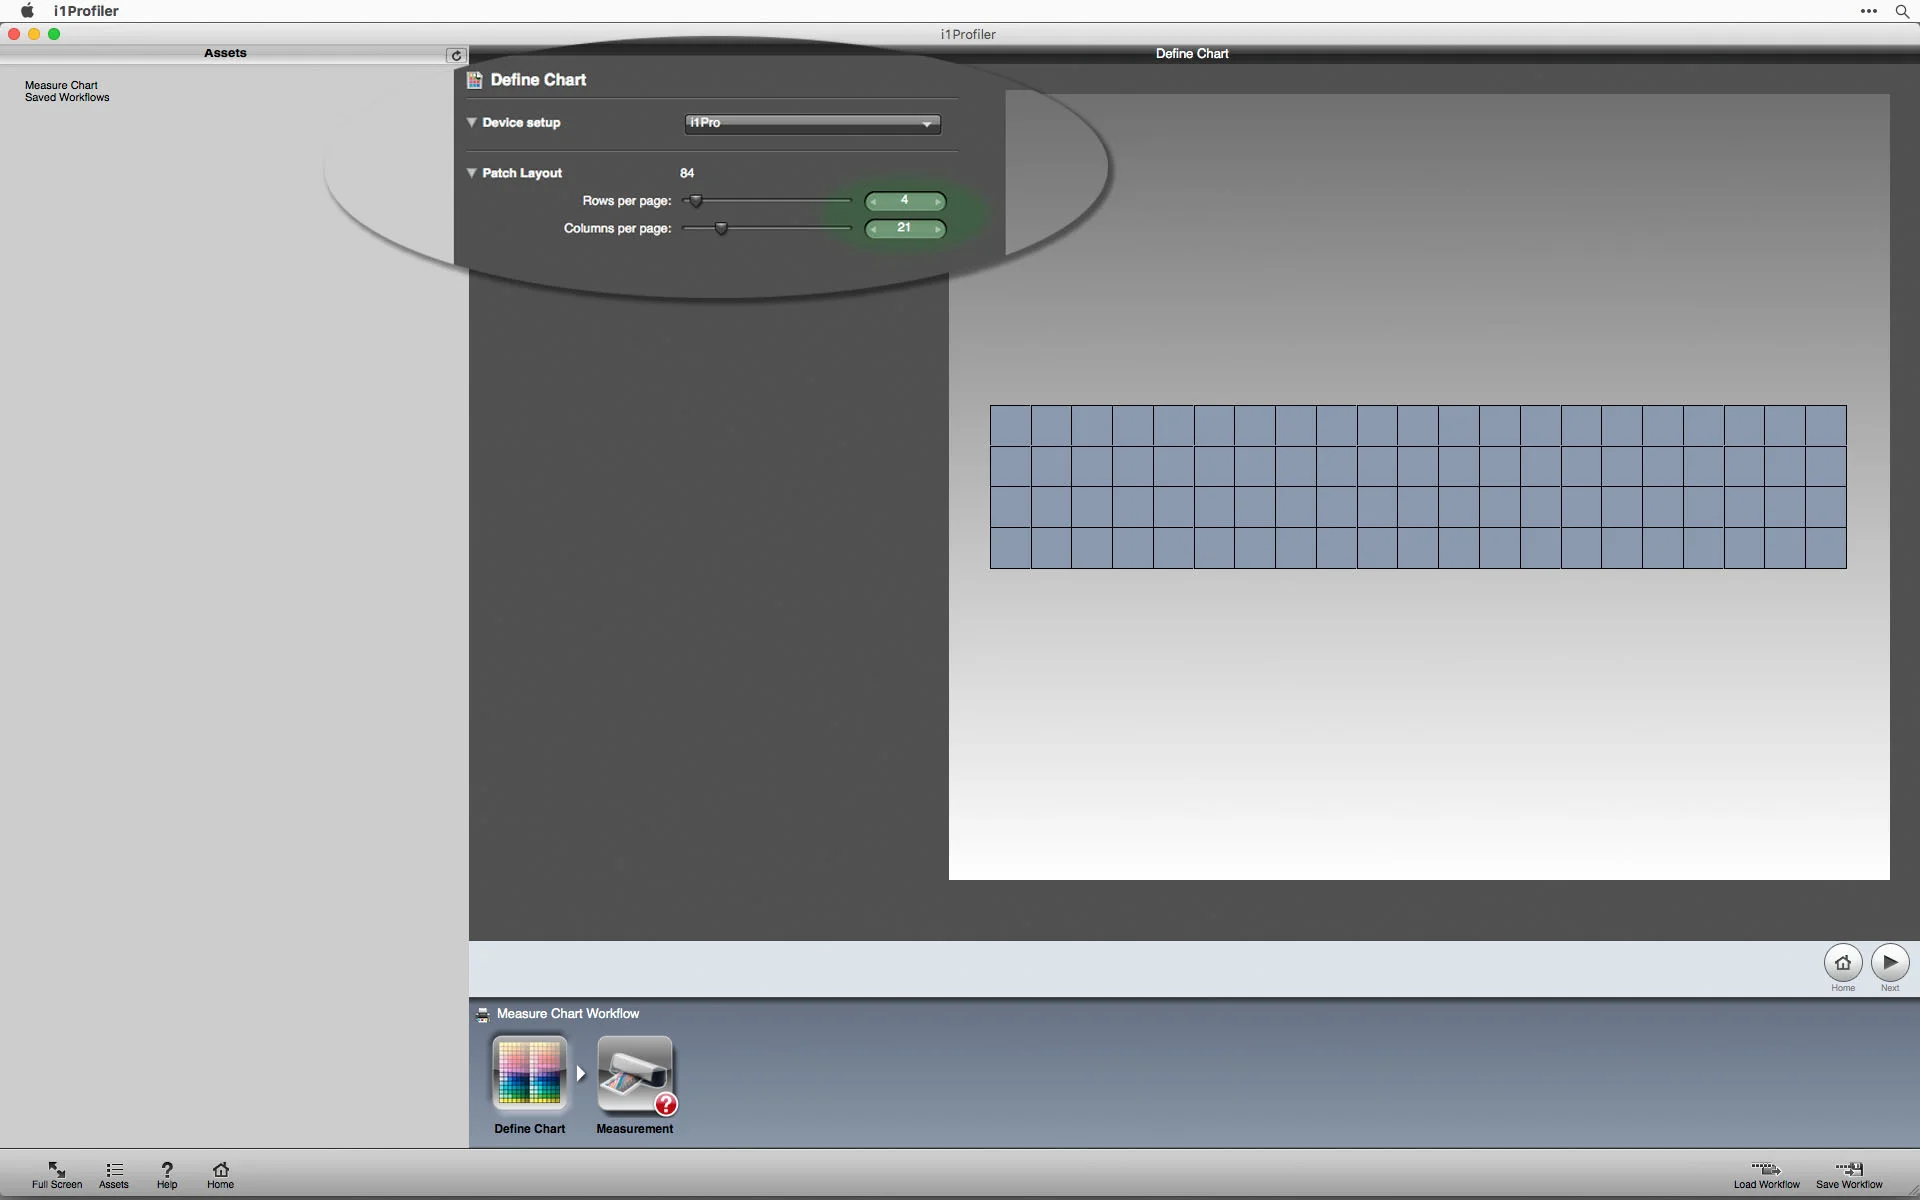Refresh the Assets panel
The image size is (1920, 1200).
pos(456,55)
